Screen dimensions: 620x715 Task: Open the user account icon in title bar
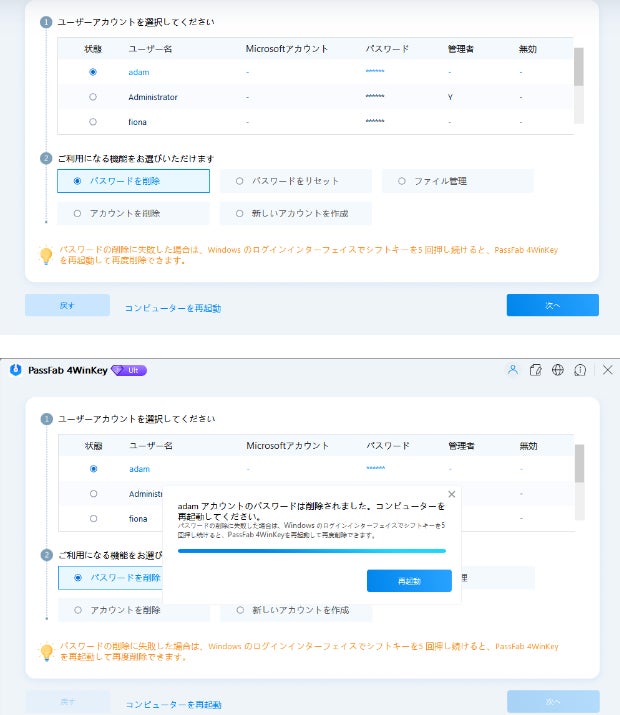point(513,370)
